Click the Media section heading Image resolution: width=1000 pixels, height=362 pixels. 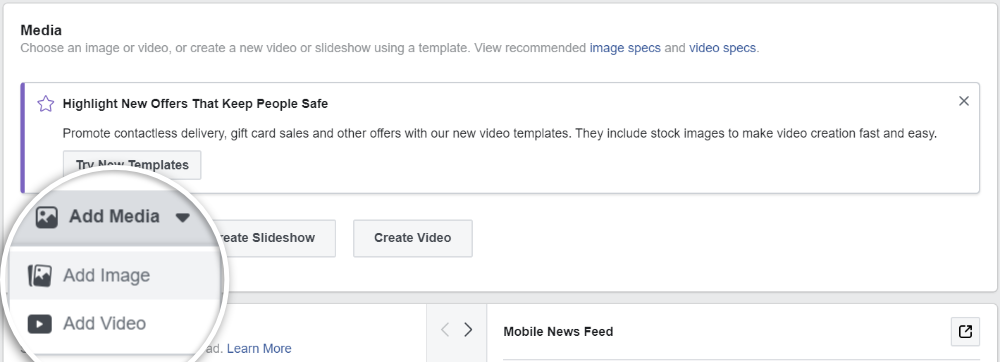point(41,30)
